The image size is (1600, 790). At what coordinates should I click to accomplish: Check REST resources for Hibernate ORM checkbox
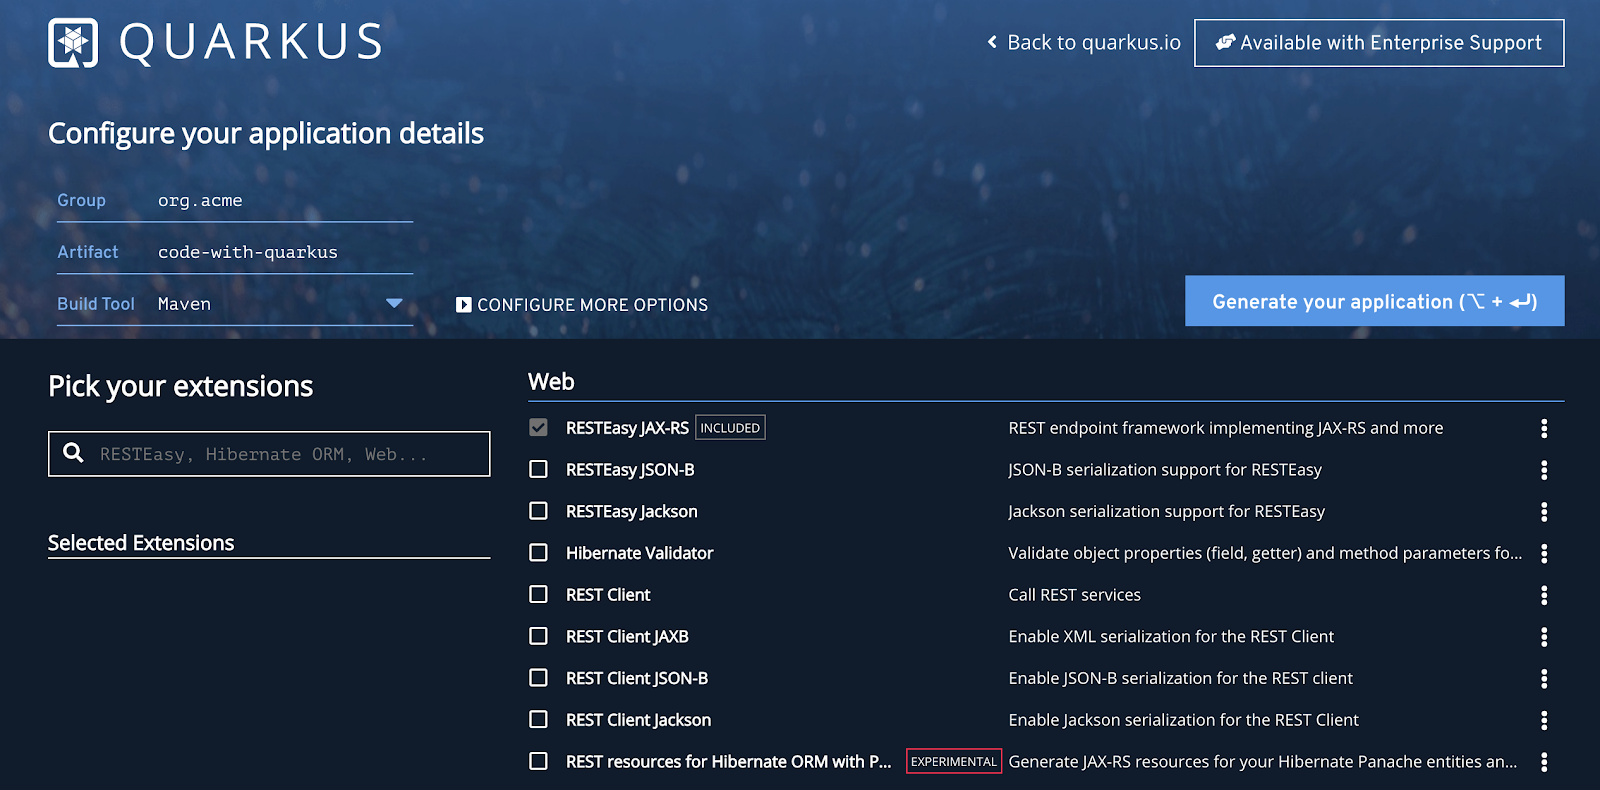[538, 761]
